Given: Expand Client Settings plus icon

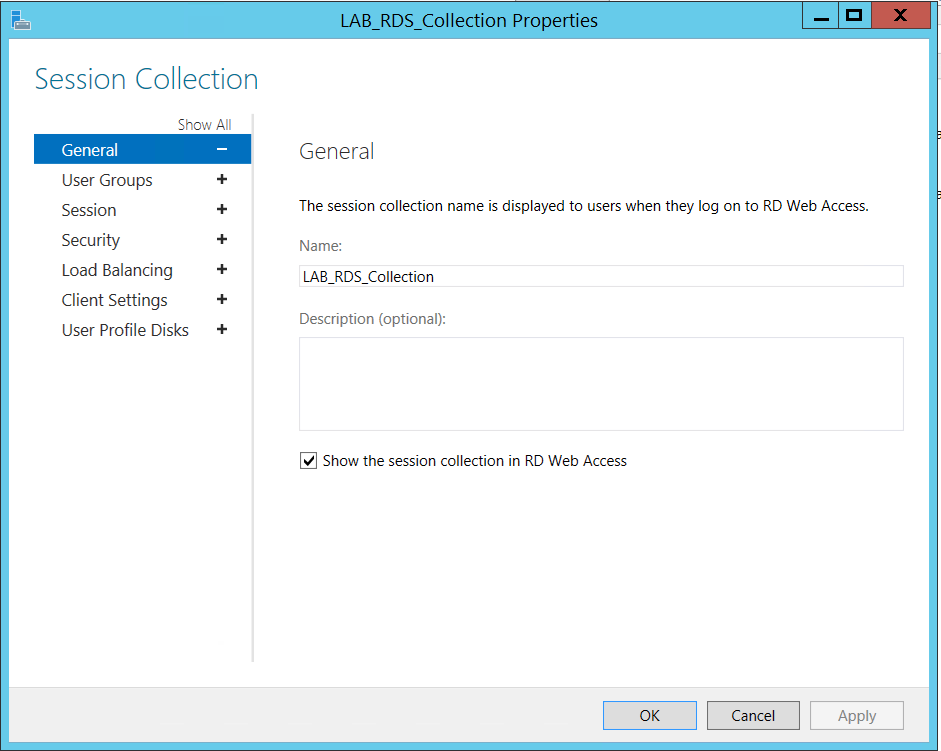Looking at the screenshot, I should click(x=222, y=300).
